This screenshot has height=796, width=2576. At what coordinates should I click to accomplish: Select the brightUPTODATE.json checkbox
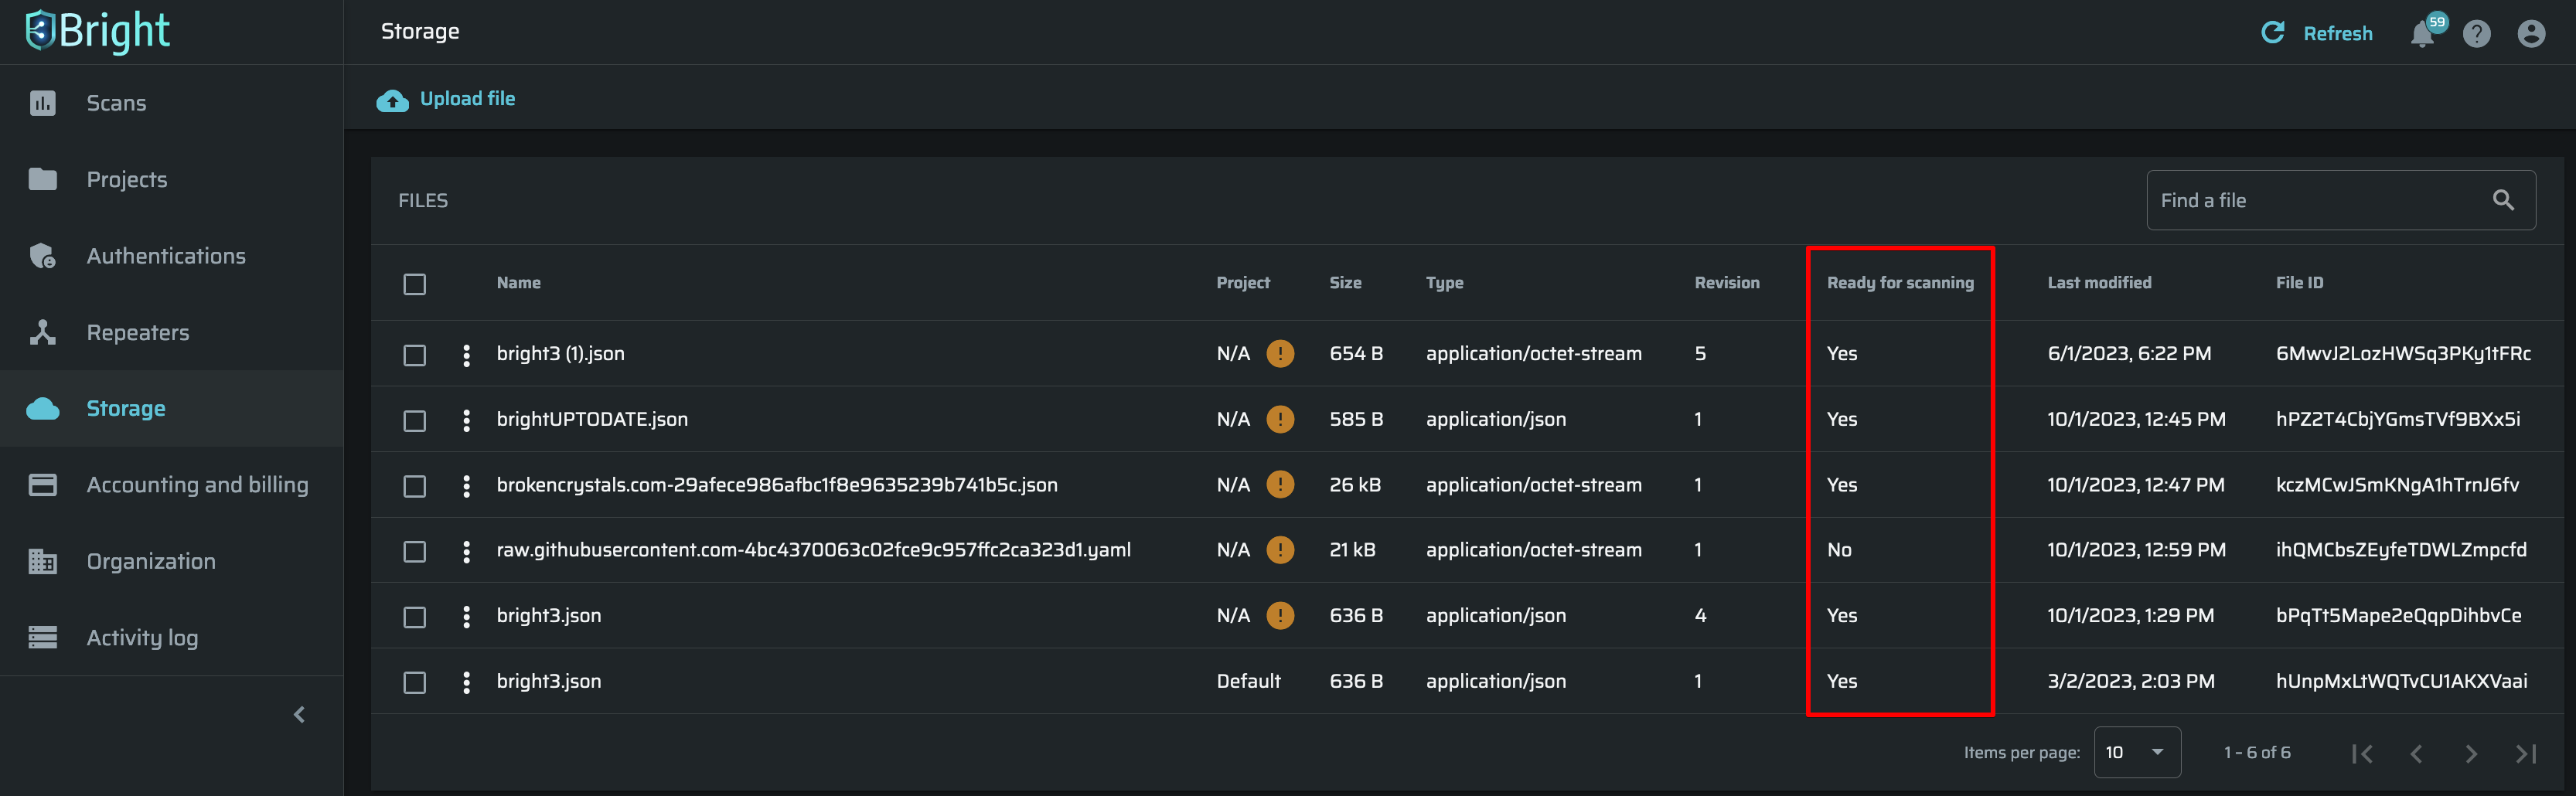tap(415, 420)
